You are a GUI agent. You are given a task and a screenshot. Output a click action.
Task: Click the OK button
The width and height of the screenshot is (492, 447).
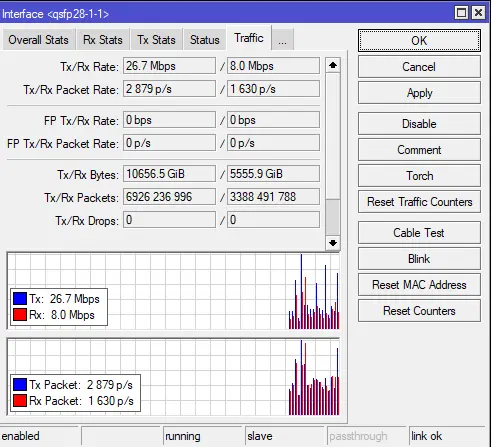(419, 41)
